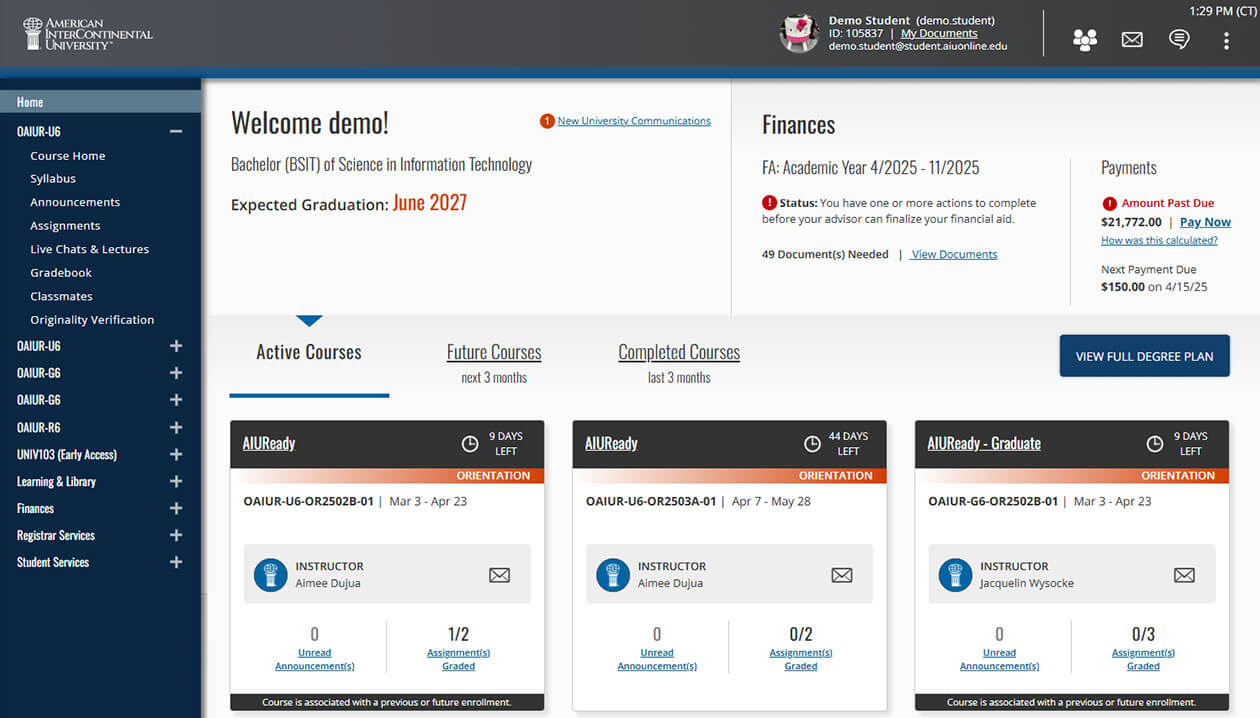This screenshot has height=718, width=1260.
Task: Click the Demo Student avatar picture
Action: point(799,34)
